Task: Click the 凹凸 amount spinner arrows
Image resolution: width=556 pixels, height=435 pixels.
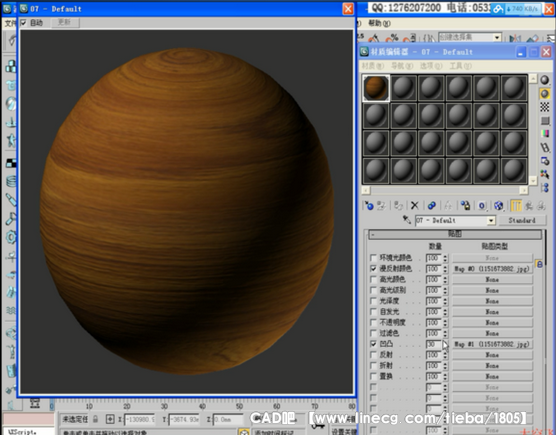Action: (445, 344)
